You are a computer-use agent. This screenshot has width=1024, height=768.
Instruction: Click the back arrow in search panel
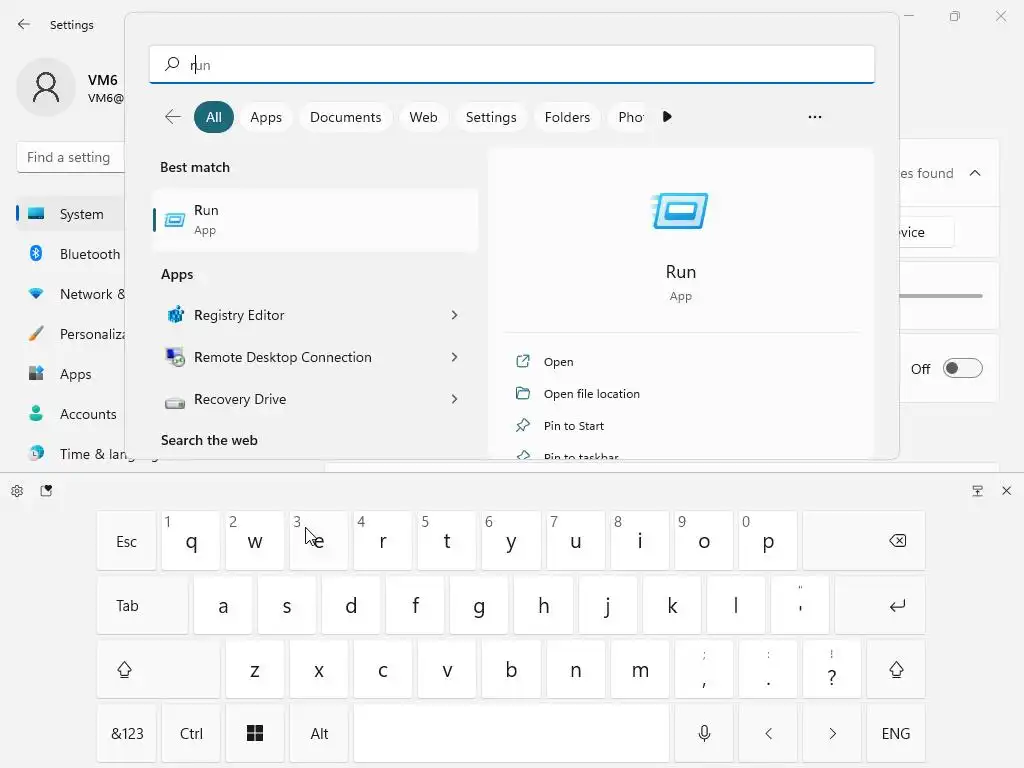(x=172, y=117)
